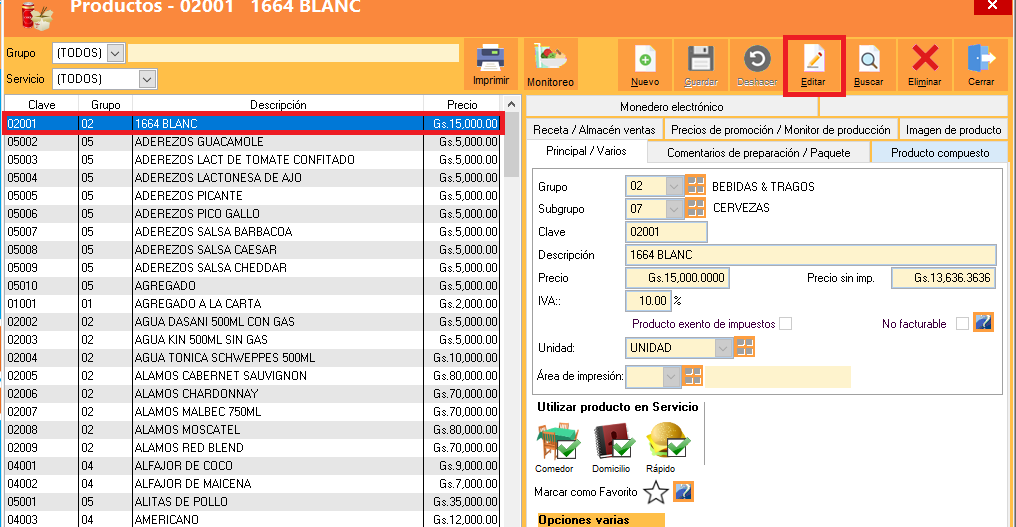Open Buscar search tool
Image resolution: width=1016 pixels, height=527 pixels.
click(868, 64)
